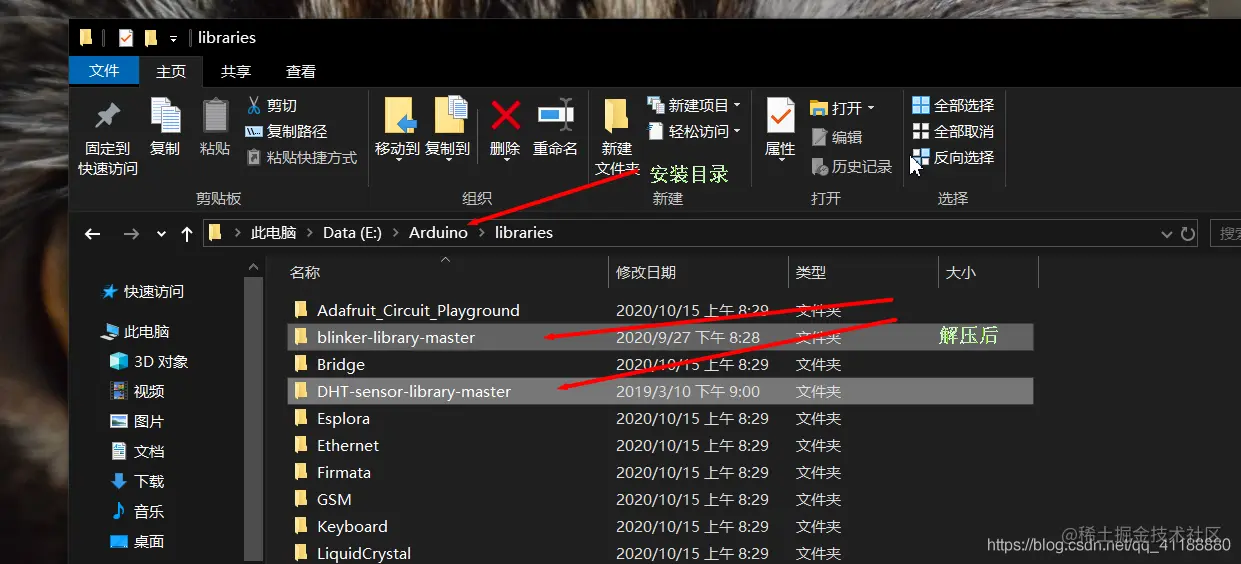This screenshot has width=1241, height=564.
Task: Click the Properties (属性) icon
Action: click(x=780, y=116)
